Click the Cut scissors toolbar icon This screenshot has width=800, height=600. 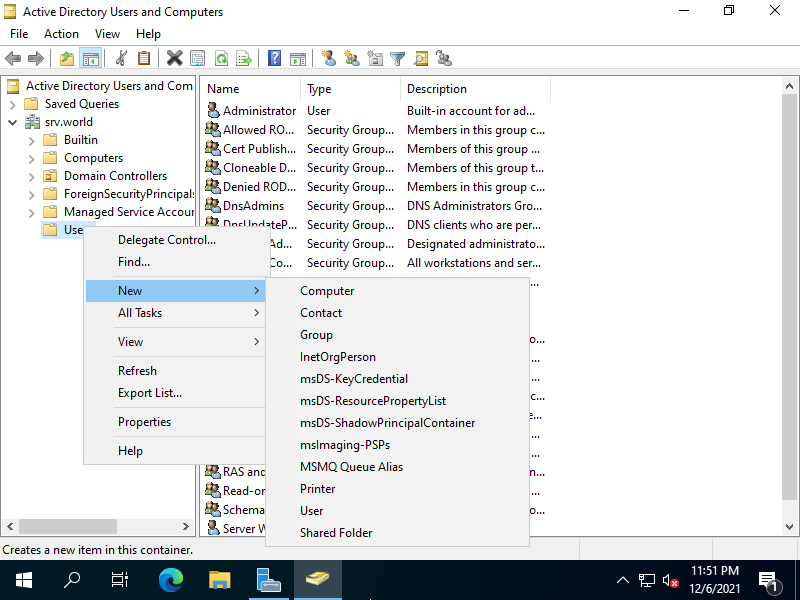click(121, 59)
